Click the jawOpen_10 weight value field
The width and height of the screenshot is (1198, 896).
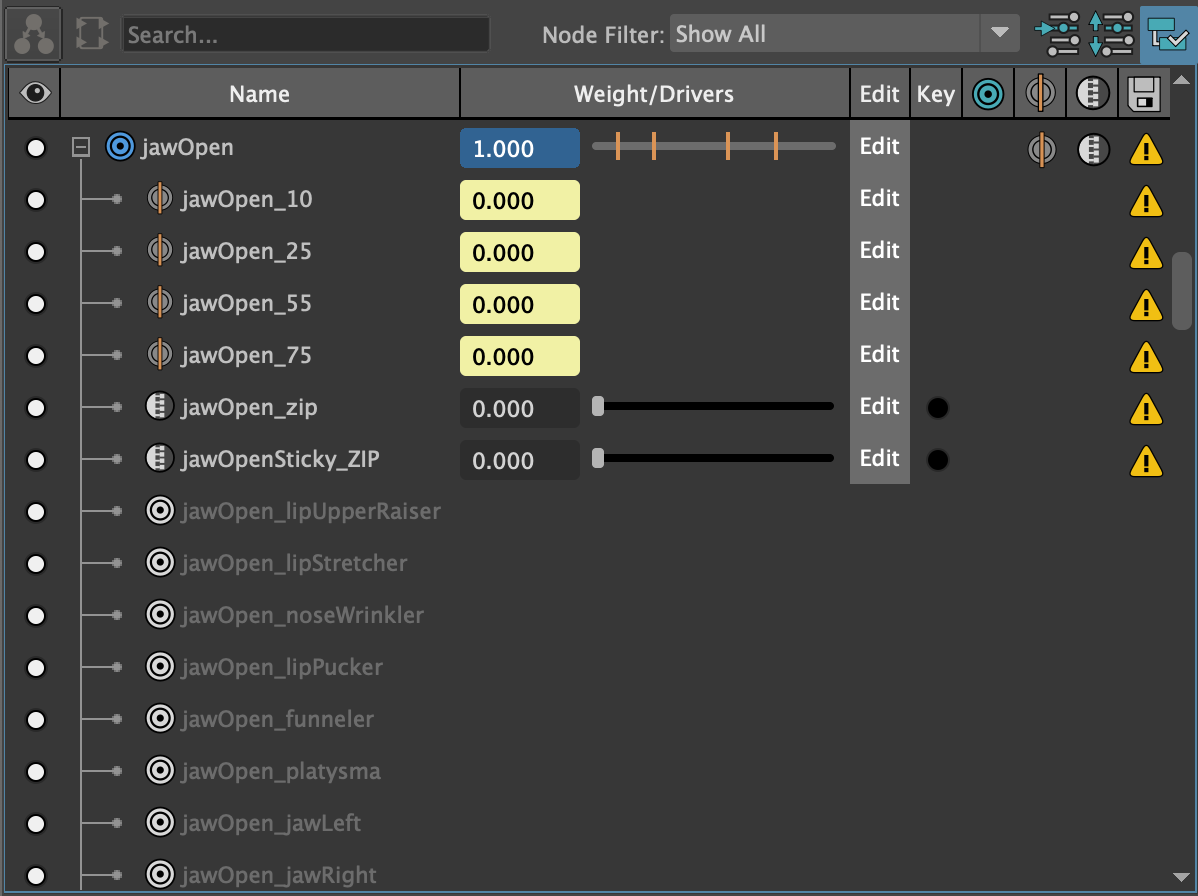click(520, 200)
